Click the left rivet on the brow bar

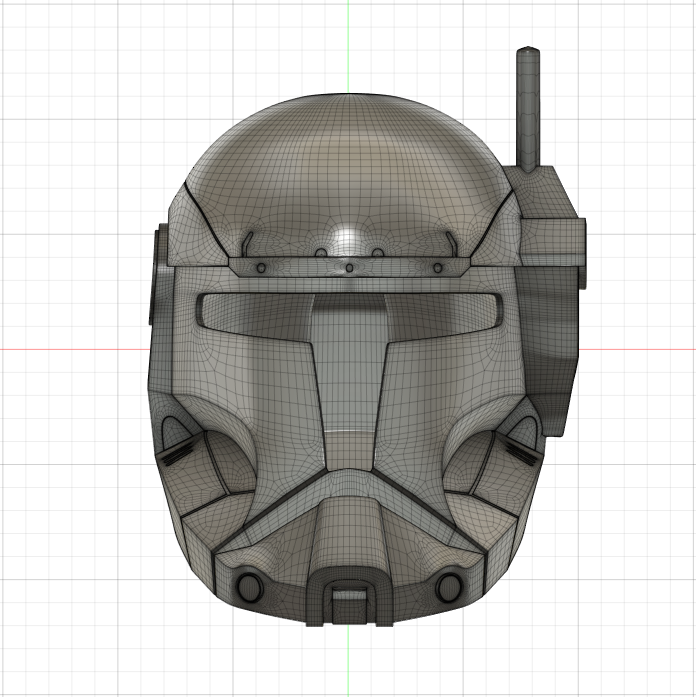coord(261,268)
